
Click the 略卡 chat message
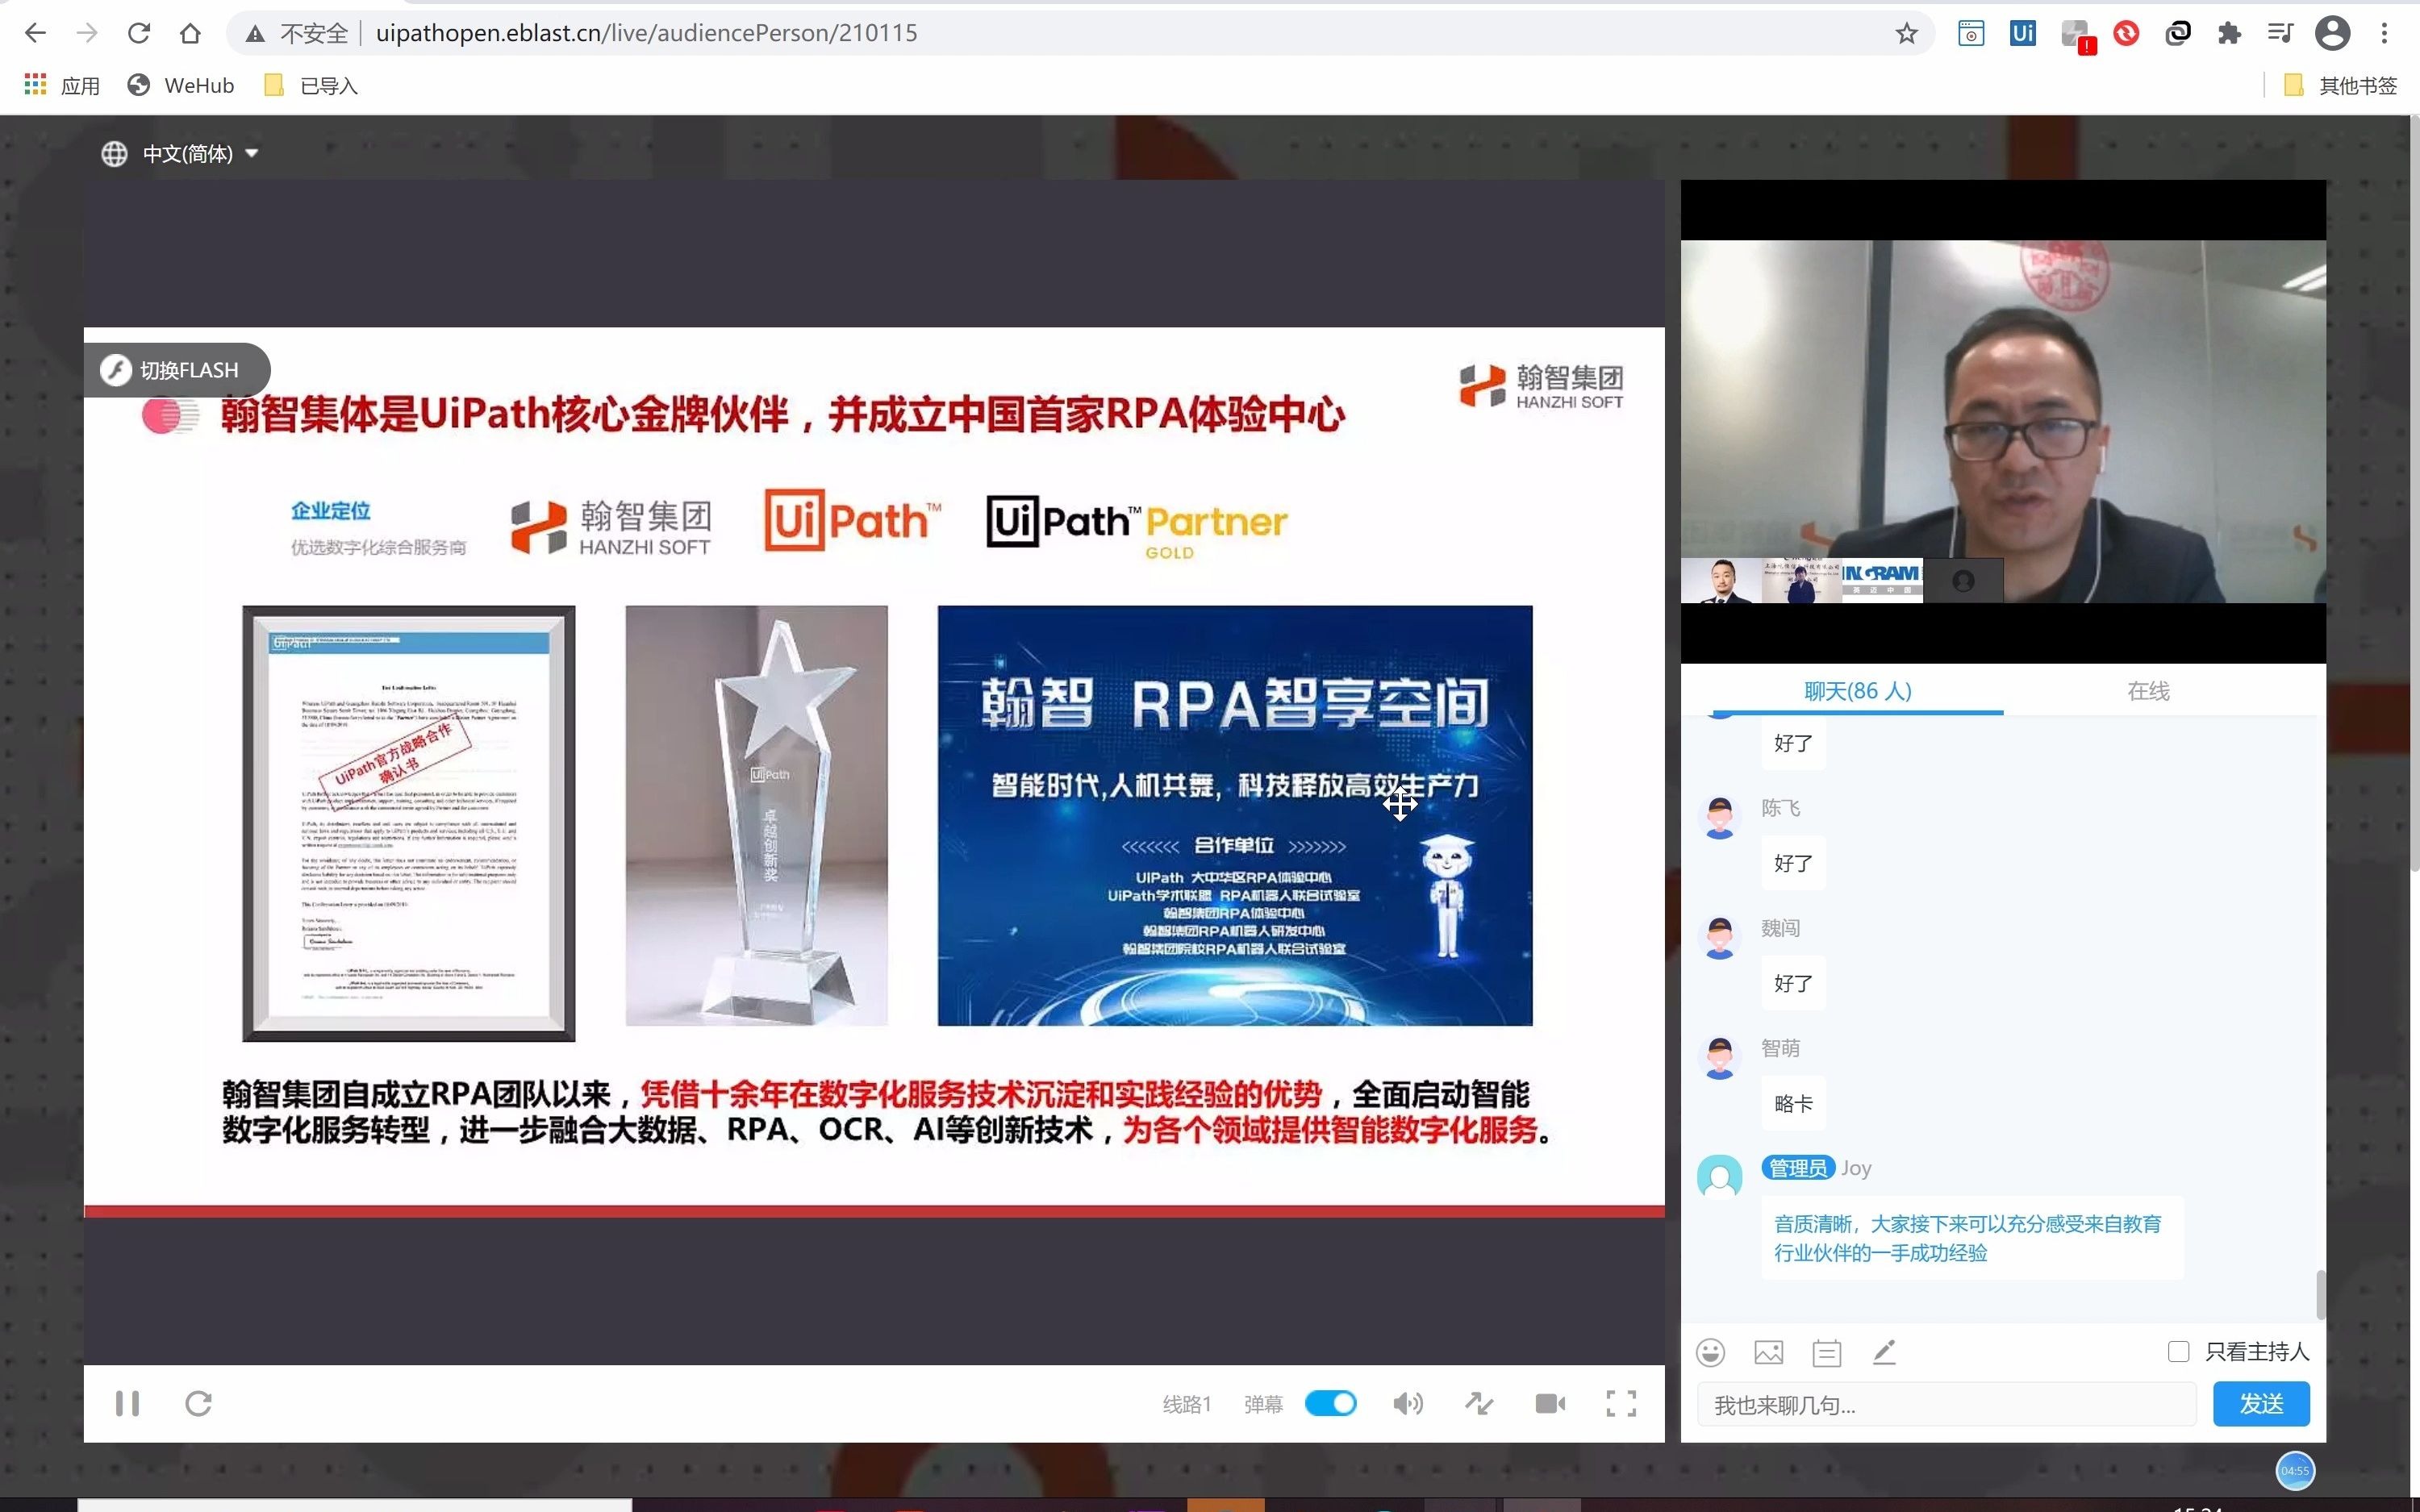tap(1793, 1103)
